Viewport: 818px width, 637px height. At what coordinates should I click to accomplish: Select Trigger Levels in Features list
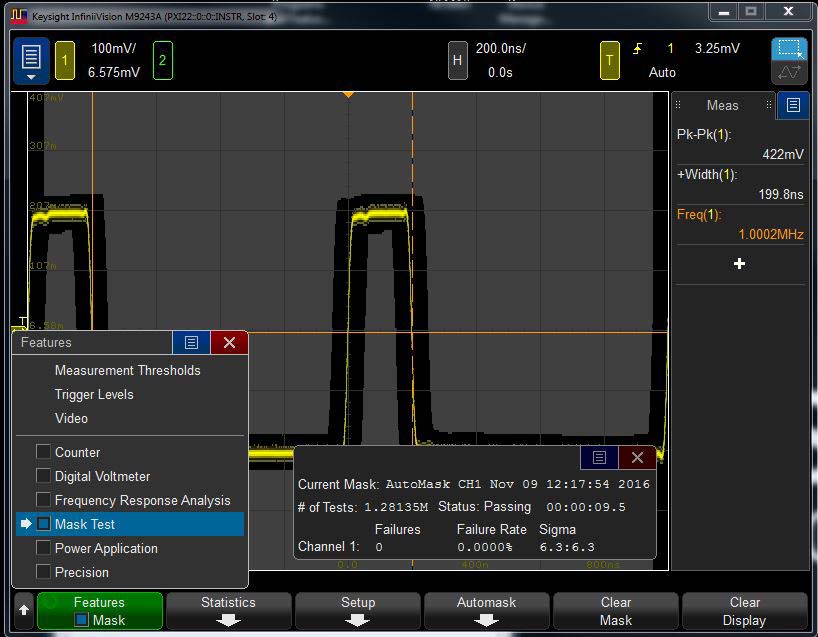(x=94, y=394)
